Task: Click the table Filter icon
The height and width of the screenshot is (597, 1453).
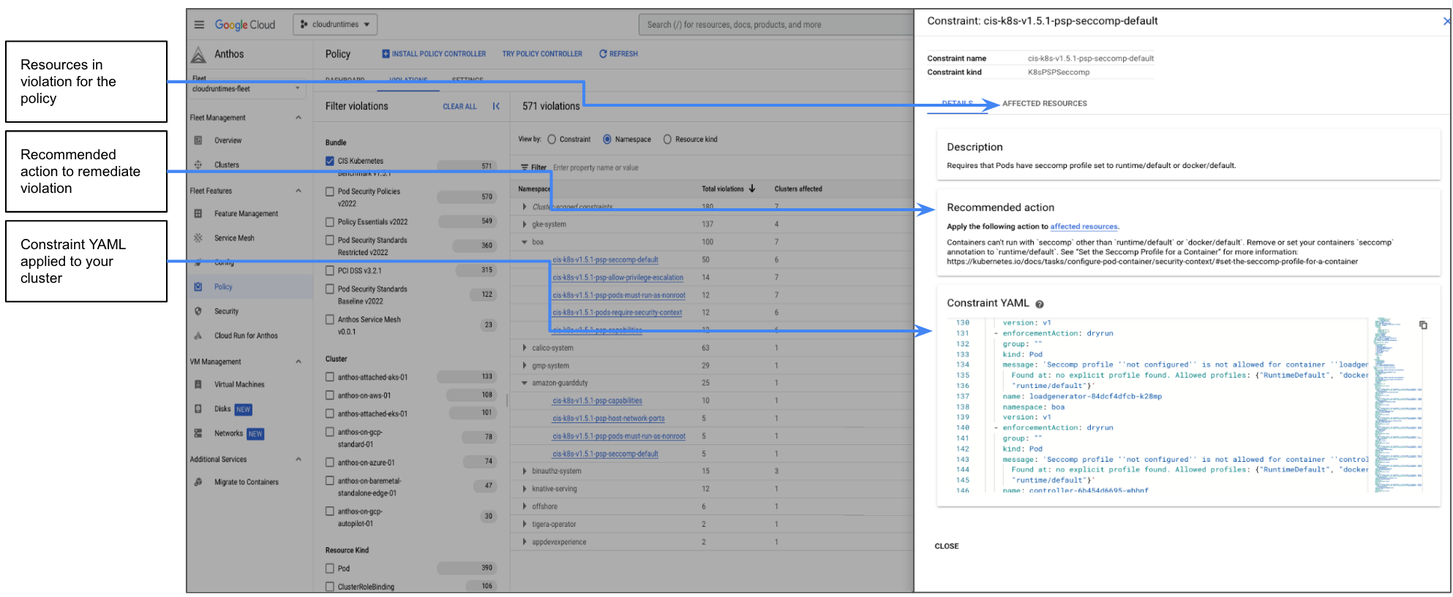Action: (x=524, y=168)
